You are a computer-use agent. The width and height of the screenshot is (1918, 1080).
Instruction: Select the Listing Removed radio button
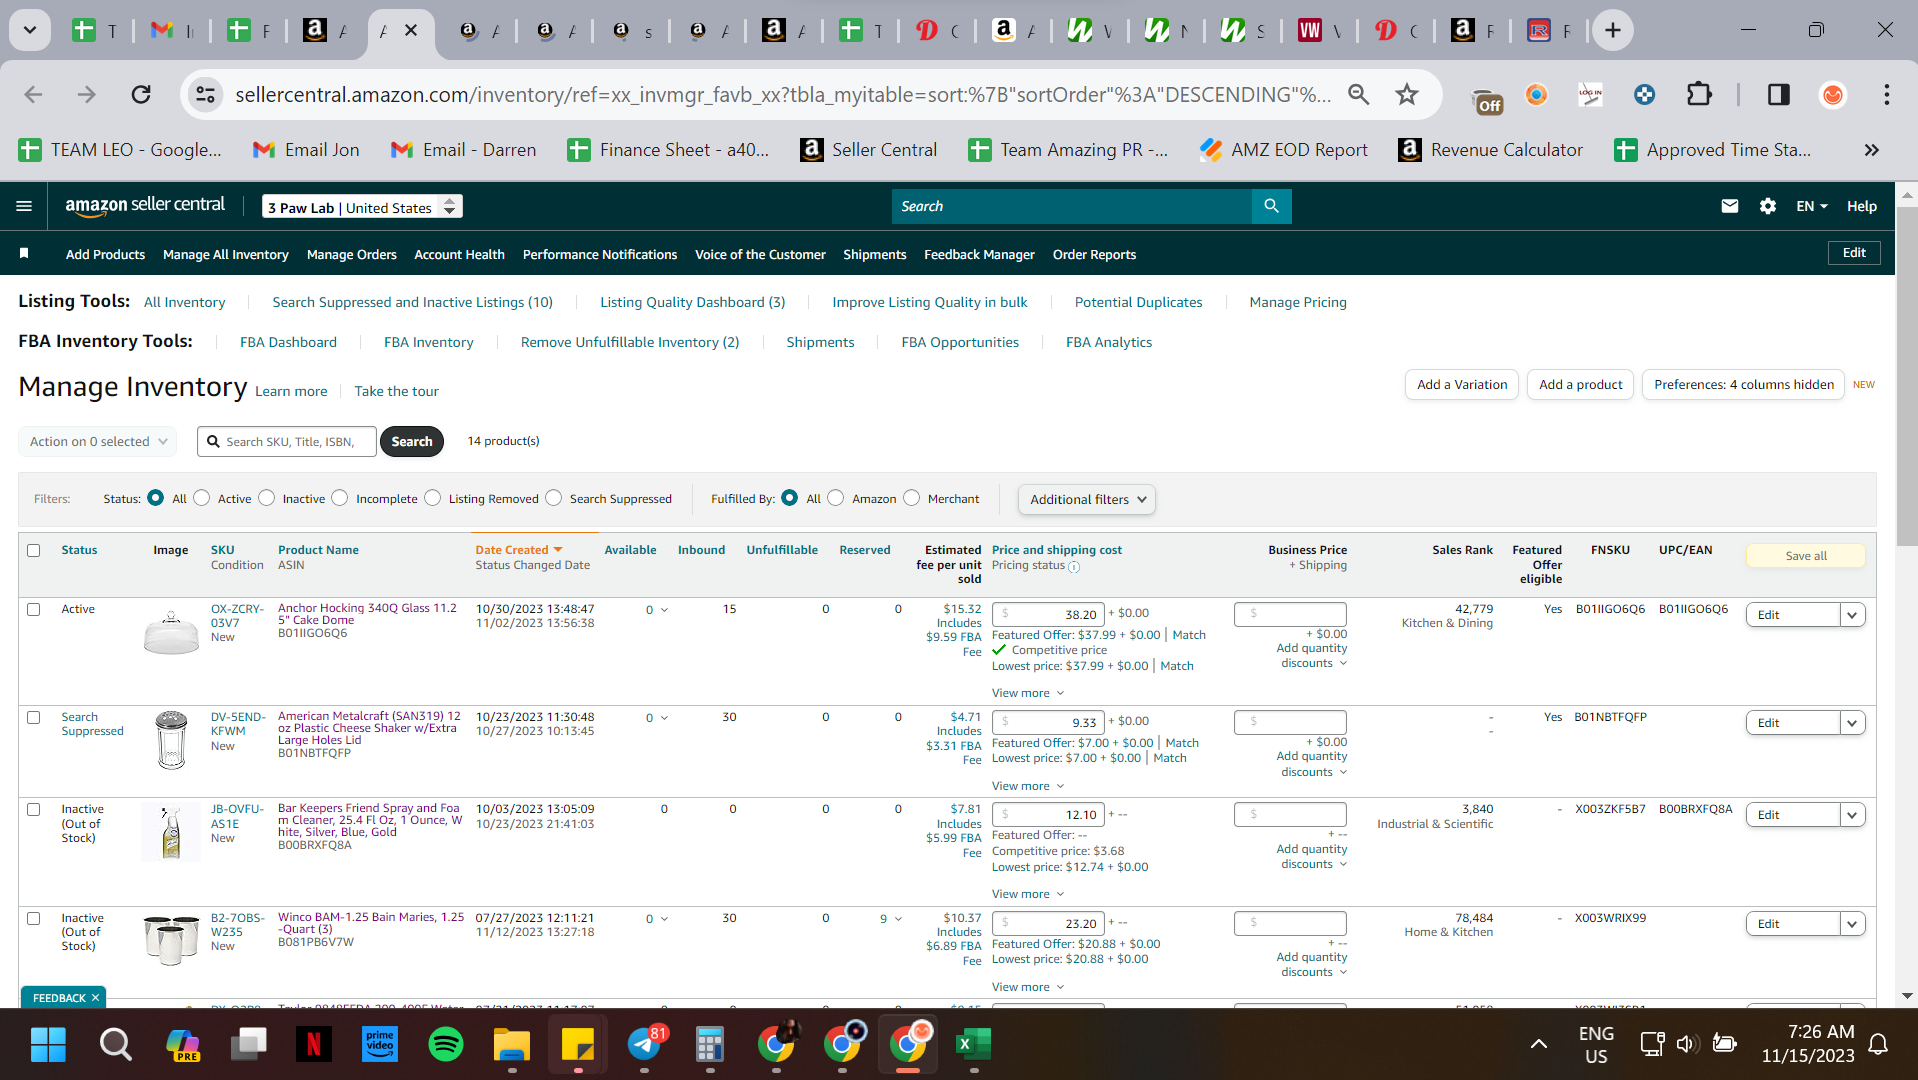[433, 498]
